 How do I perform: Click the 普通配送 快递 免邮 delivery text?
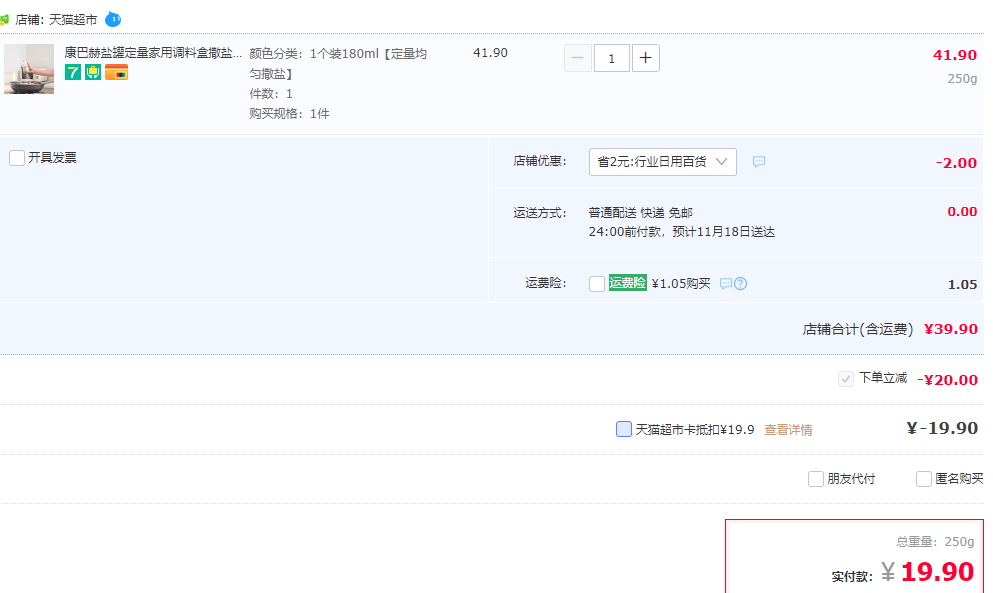pyautogui.click(x=641, y=212)
